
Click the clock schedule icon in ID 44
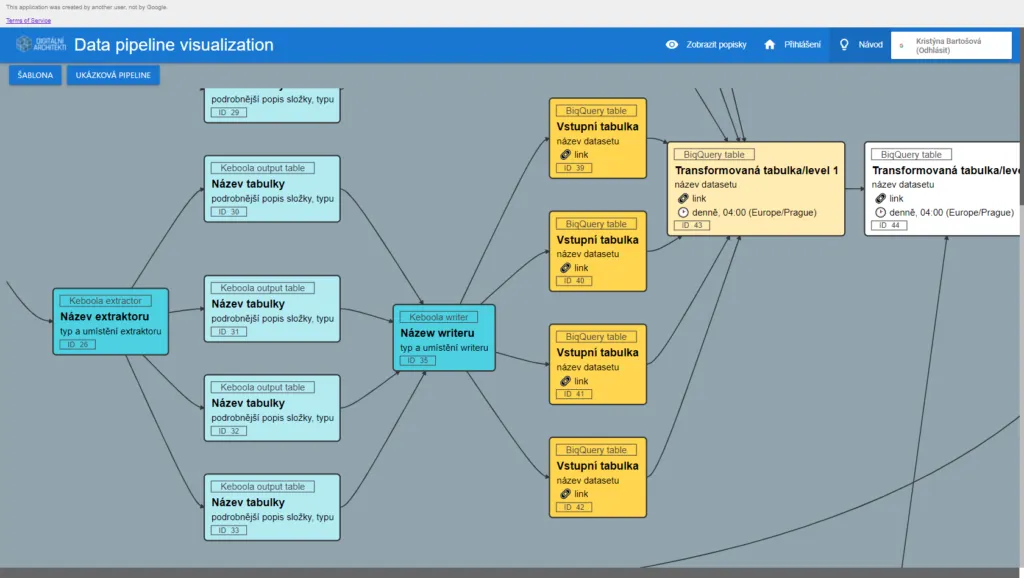click(x=880, y=212)
